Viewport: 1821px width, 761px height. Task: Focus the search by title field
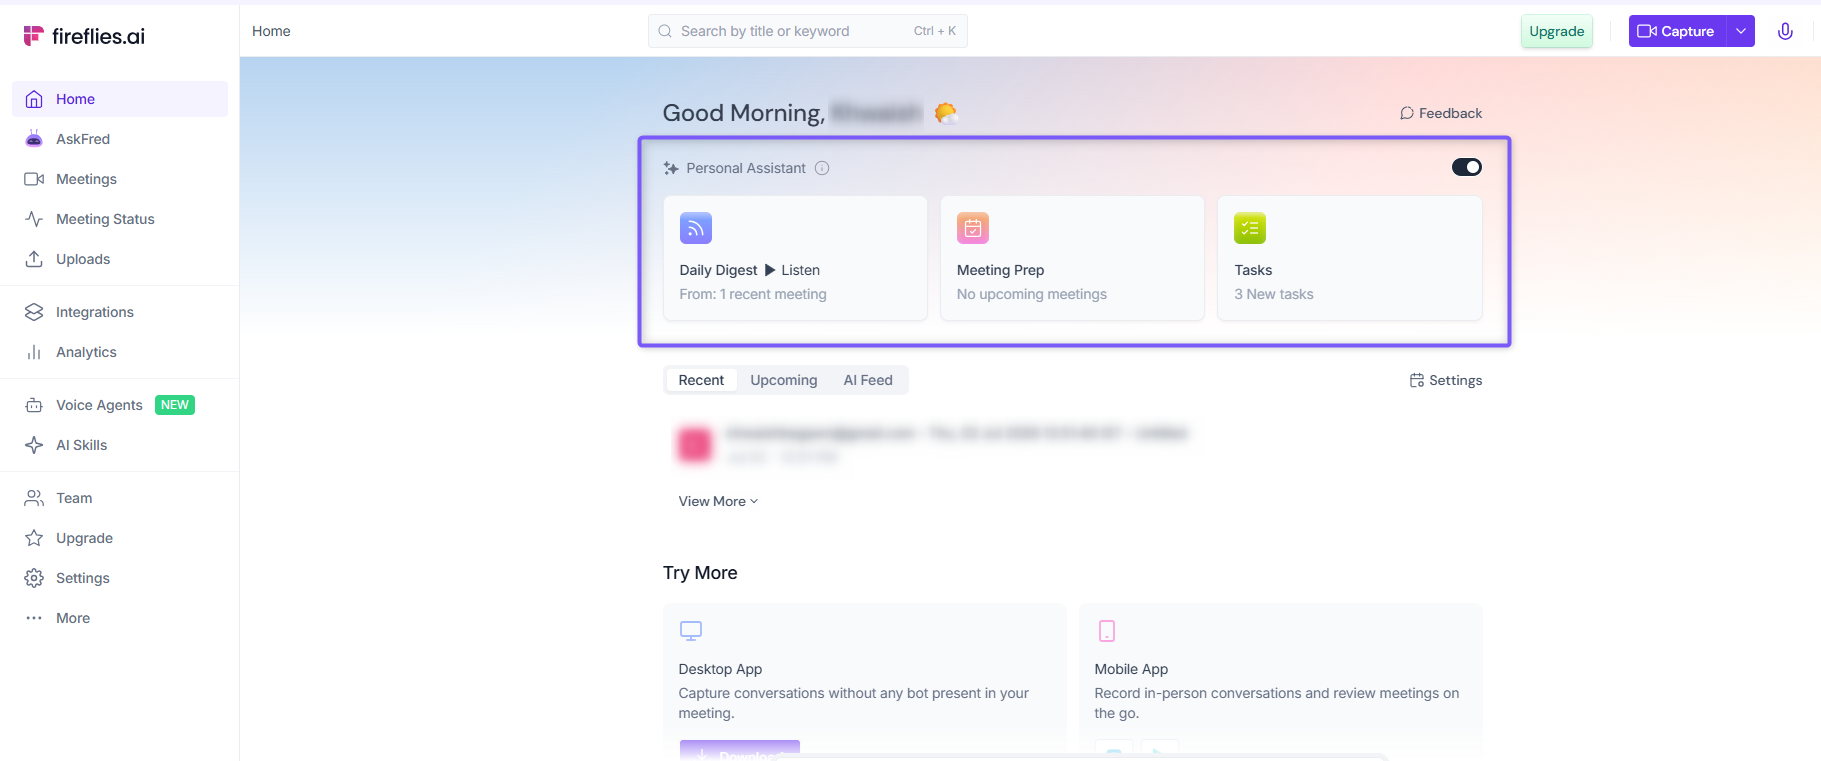point(807,31)
